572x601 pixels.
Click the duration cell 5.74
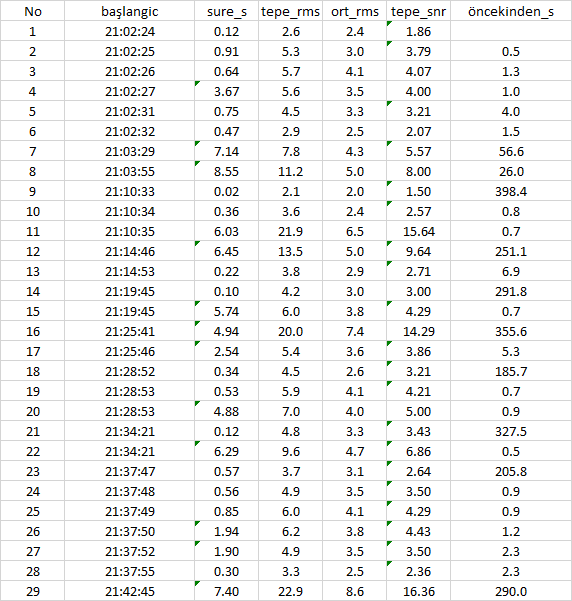(x=227, y=311)
